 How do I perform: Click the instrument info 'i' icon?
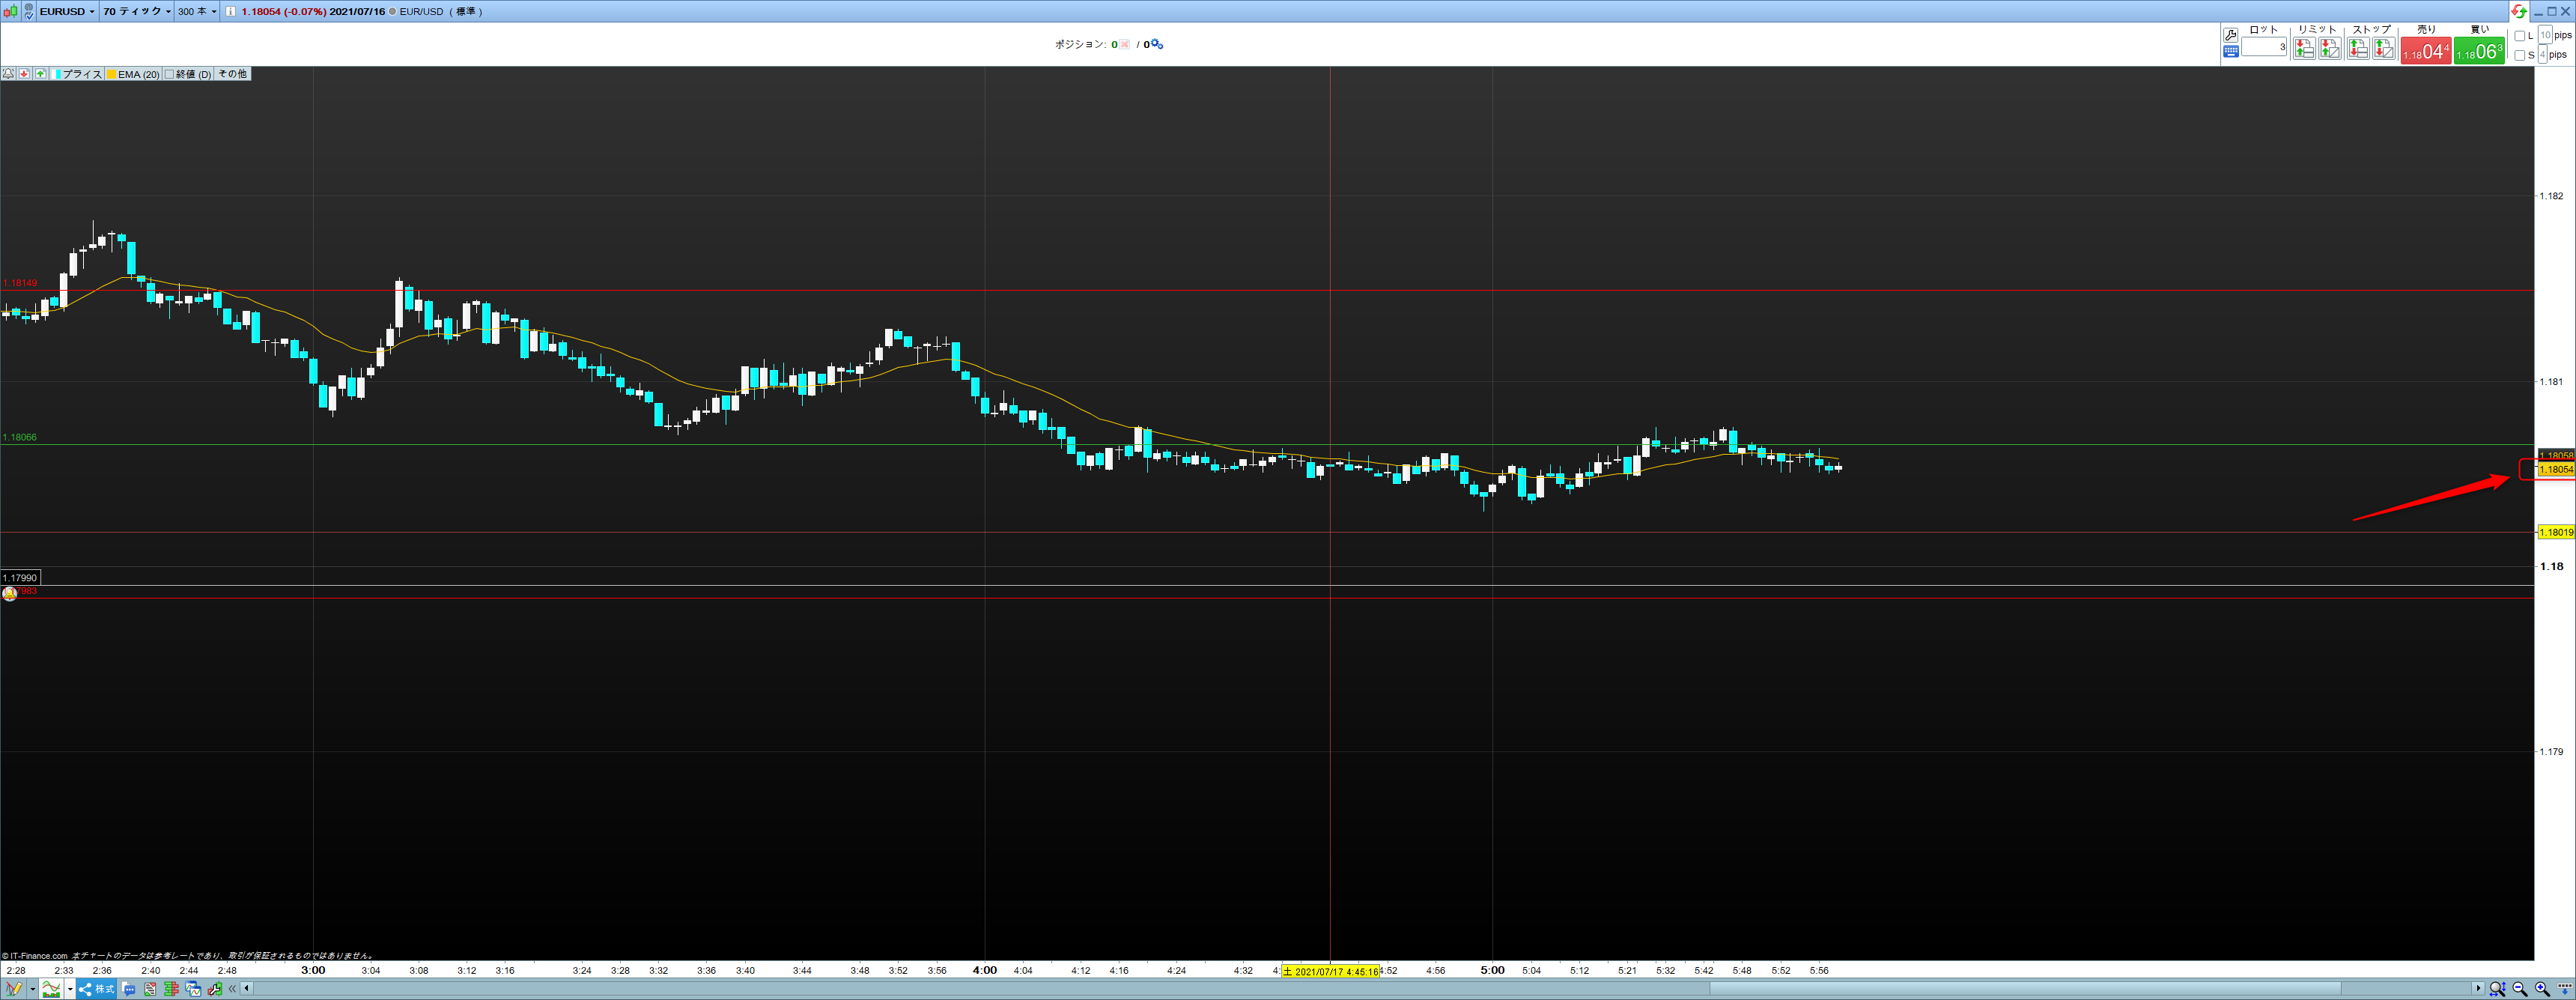pyautogui.click(x=231, y=12)
